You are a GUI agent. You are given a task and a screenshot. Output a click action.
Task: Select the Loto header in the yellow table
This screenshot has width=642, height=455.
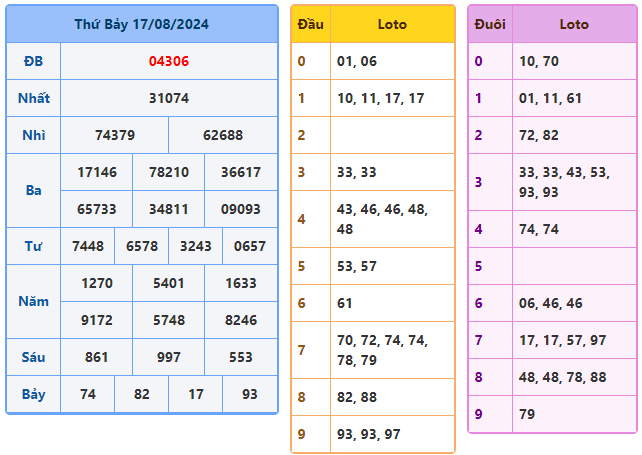tap(392, 24)
